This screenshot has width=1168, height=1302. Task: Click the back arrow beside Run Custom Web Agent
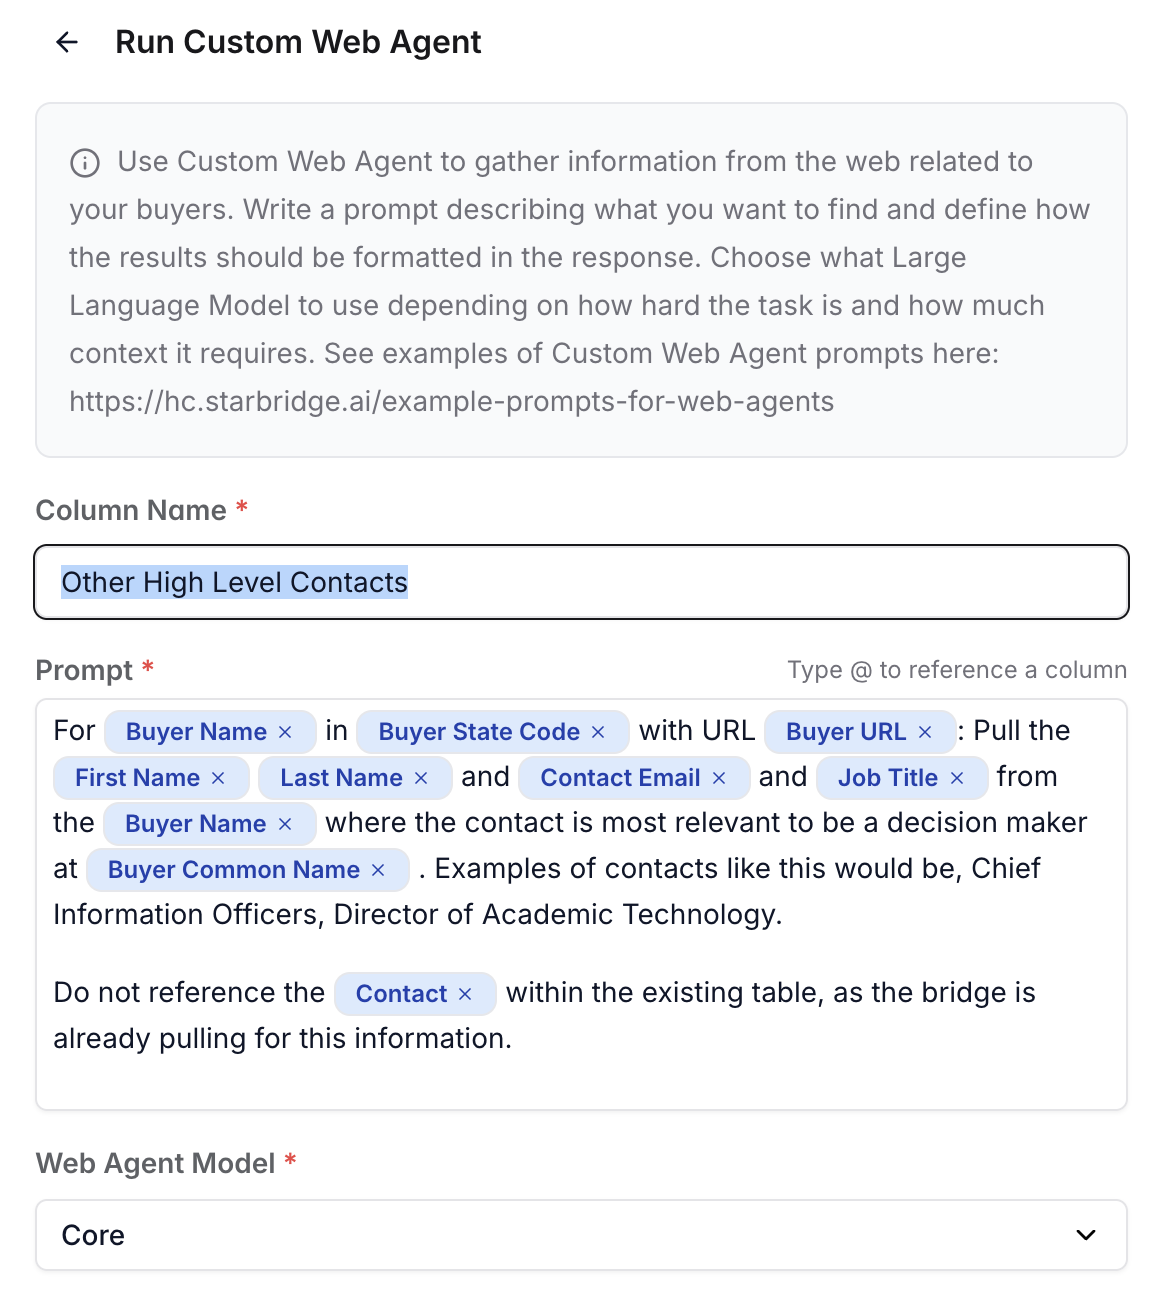click(67, 42)
